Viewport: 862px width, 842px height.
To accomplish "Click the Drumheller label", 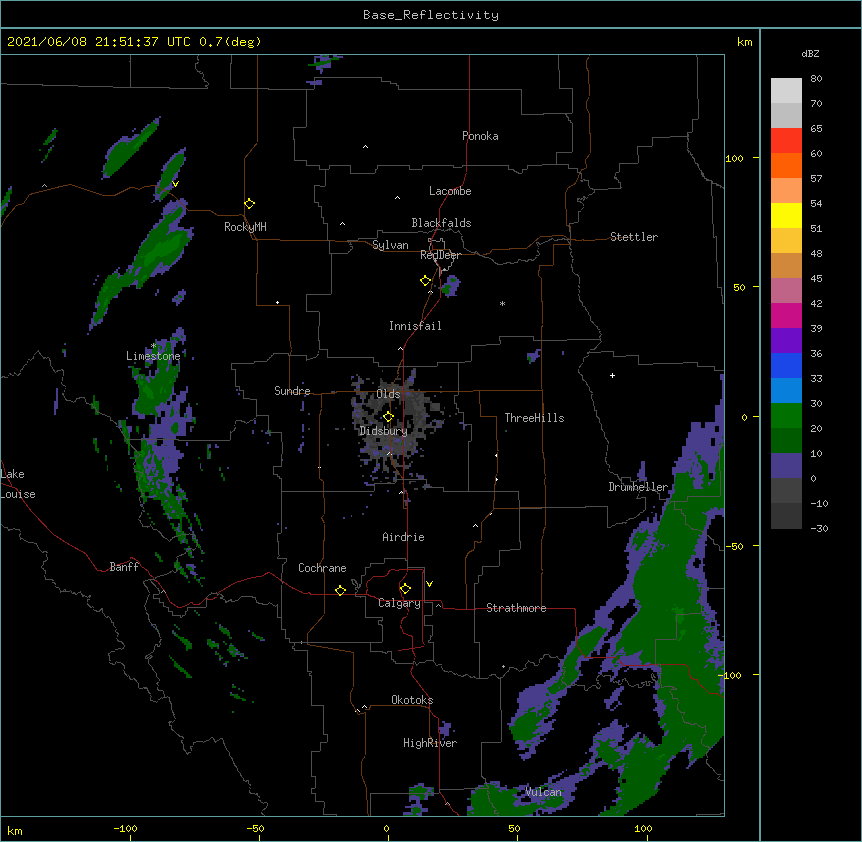I will 638,487.
